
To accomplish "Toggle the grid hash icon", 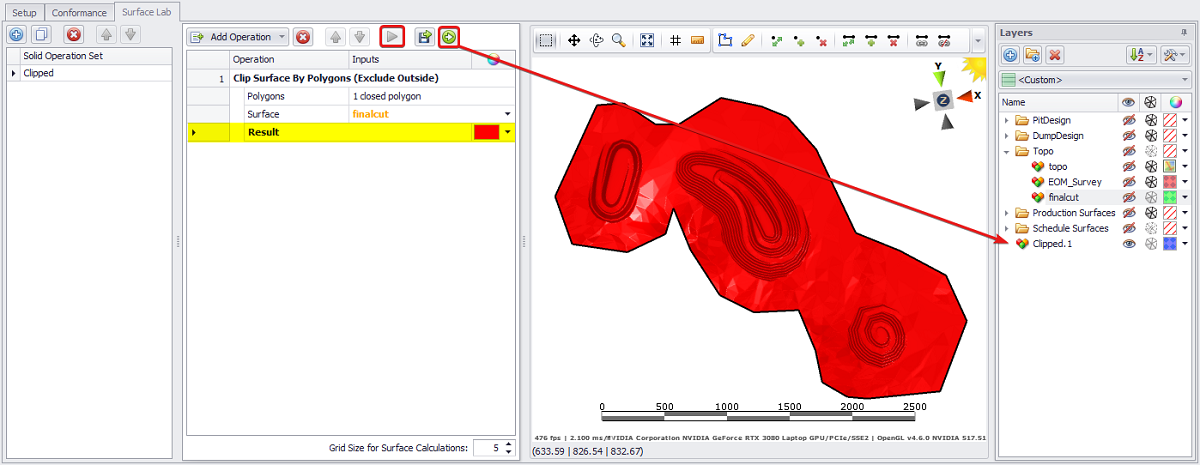I will [675, 41].
